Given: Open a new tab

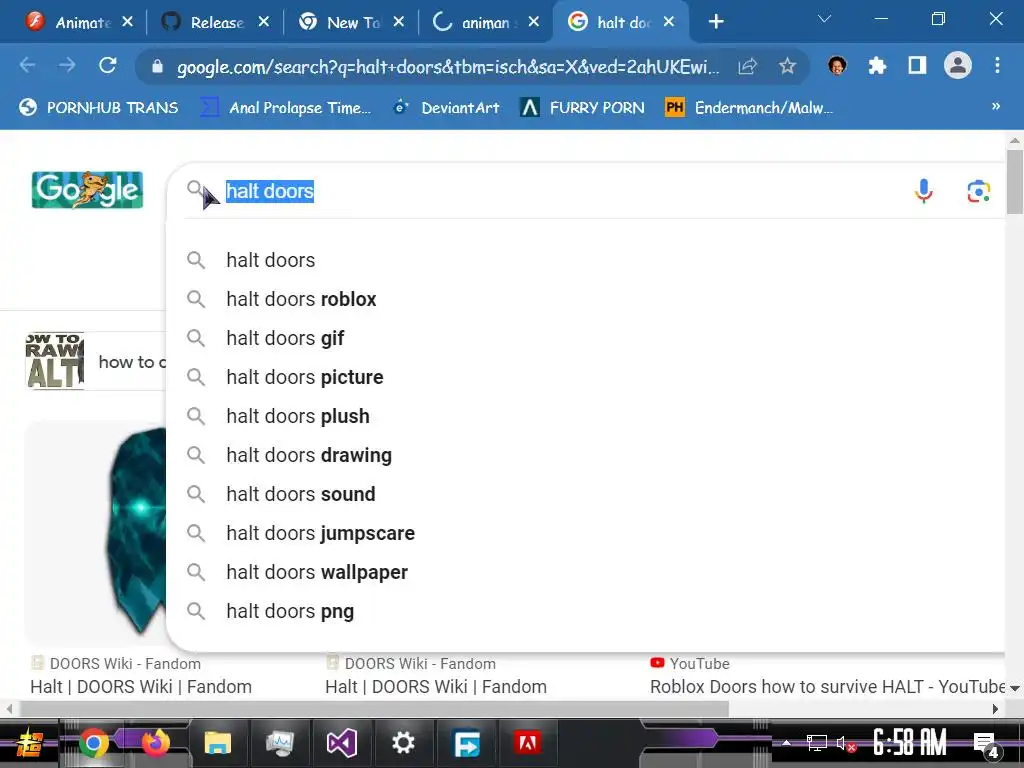Looking at the screenshot, I should (716, 22).
